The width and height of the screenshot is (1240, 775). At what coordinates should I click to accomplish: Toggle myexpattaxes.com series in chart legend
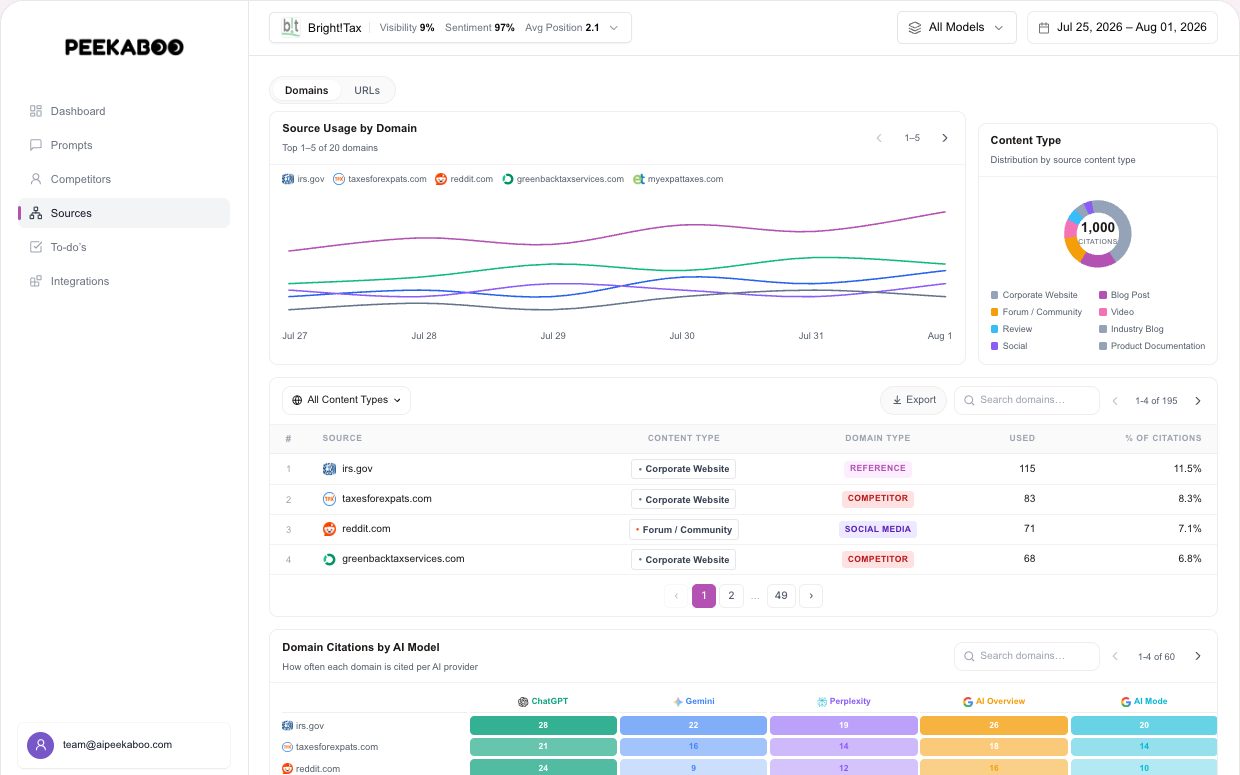click(x=678, y=179)
